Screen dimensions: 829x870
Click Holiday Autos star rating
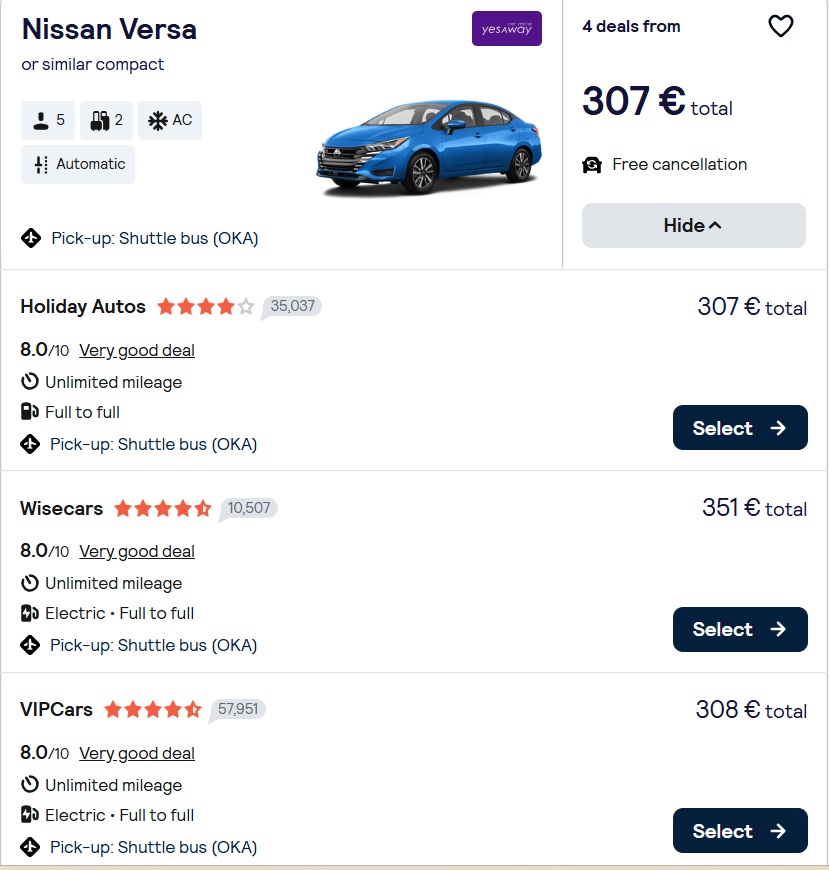(205, 307)
